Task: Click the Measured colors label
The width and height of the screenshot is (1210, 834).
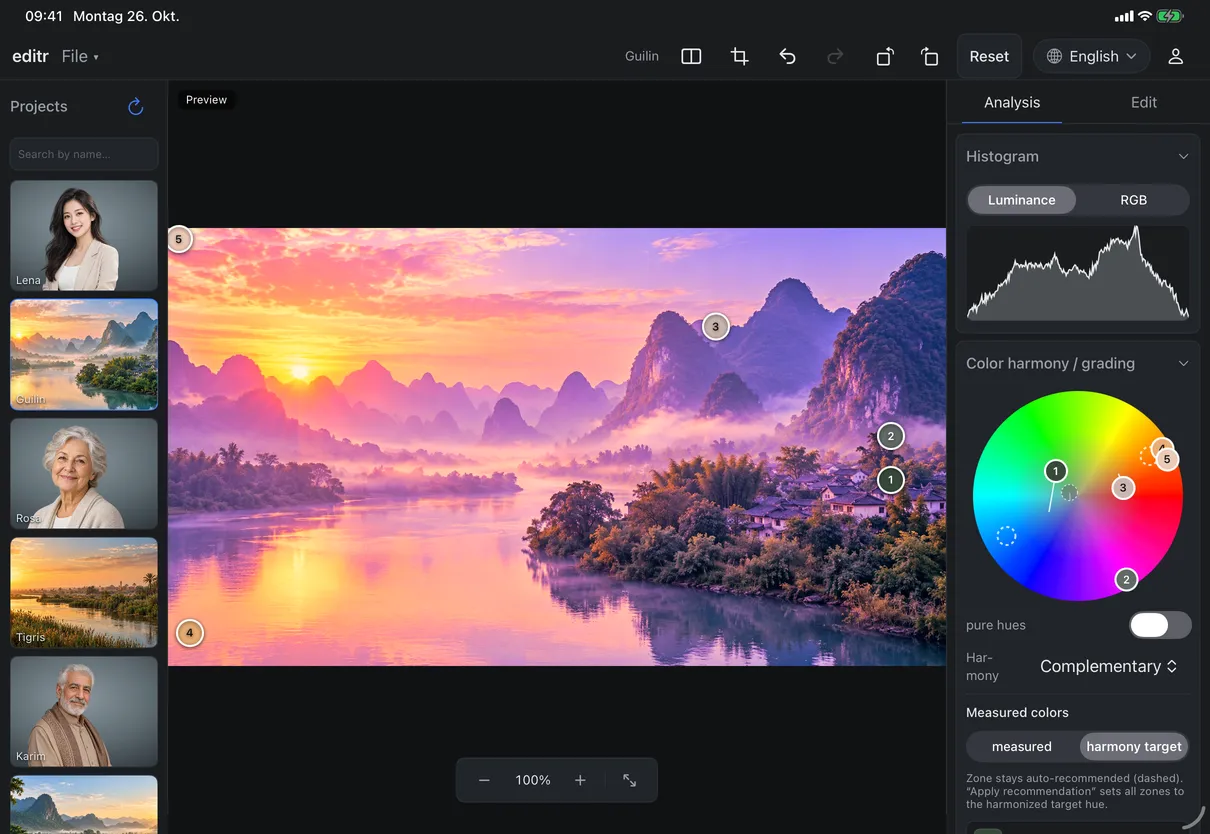Action: 1017,713
